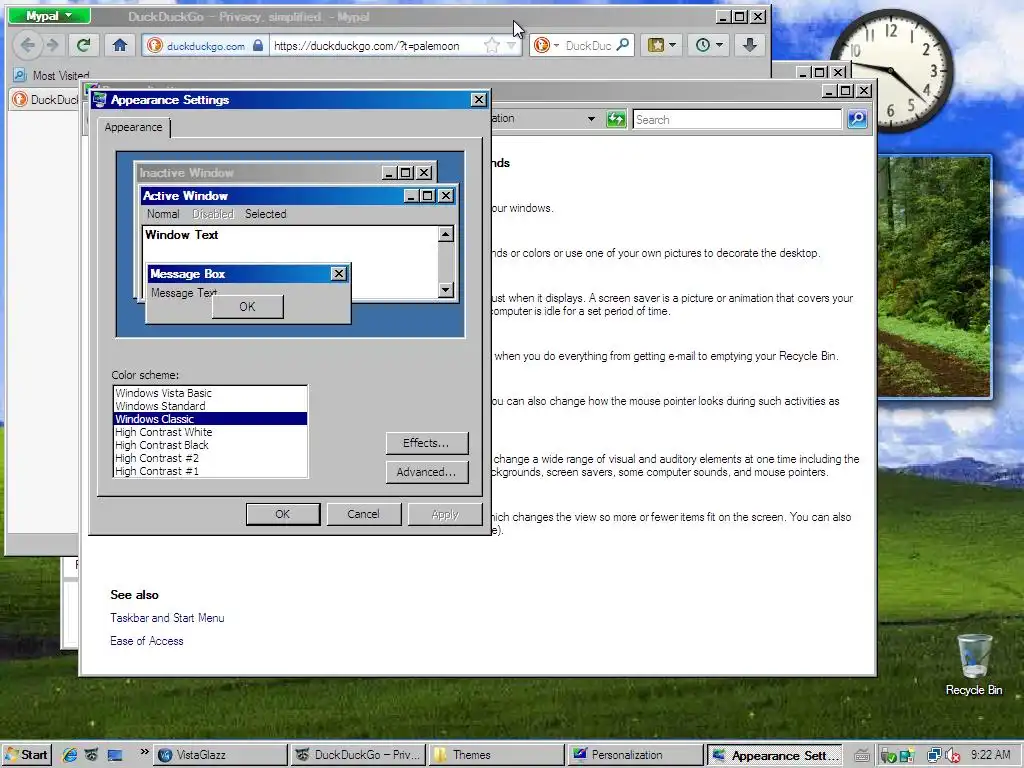Bookmark this page with the star icon
Viewport: 1024px width, 768px height.
coord(492,45)
